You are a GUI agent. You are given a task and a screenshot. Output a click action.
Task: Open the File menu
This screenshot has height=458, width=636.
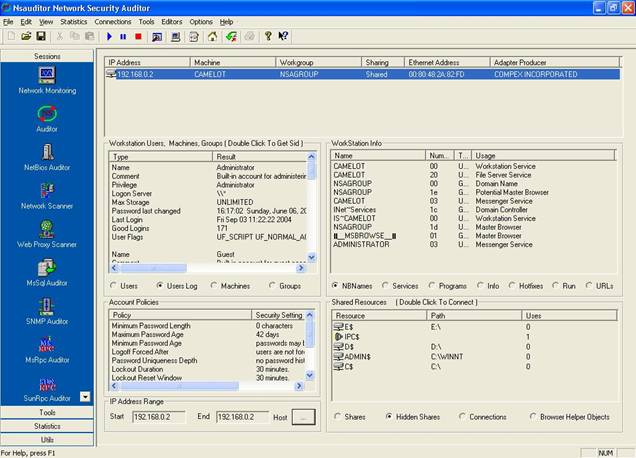8,22
